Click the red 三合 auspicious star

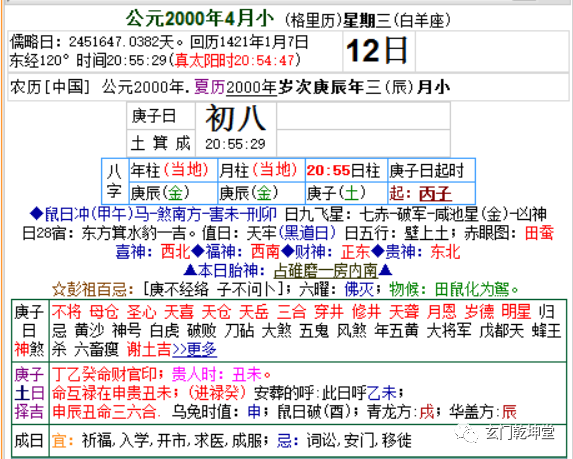point(291,312)
